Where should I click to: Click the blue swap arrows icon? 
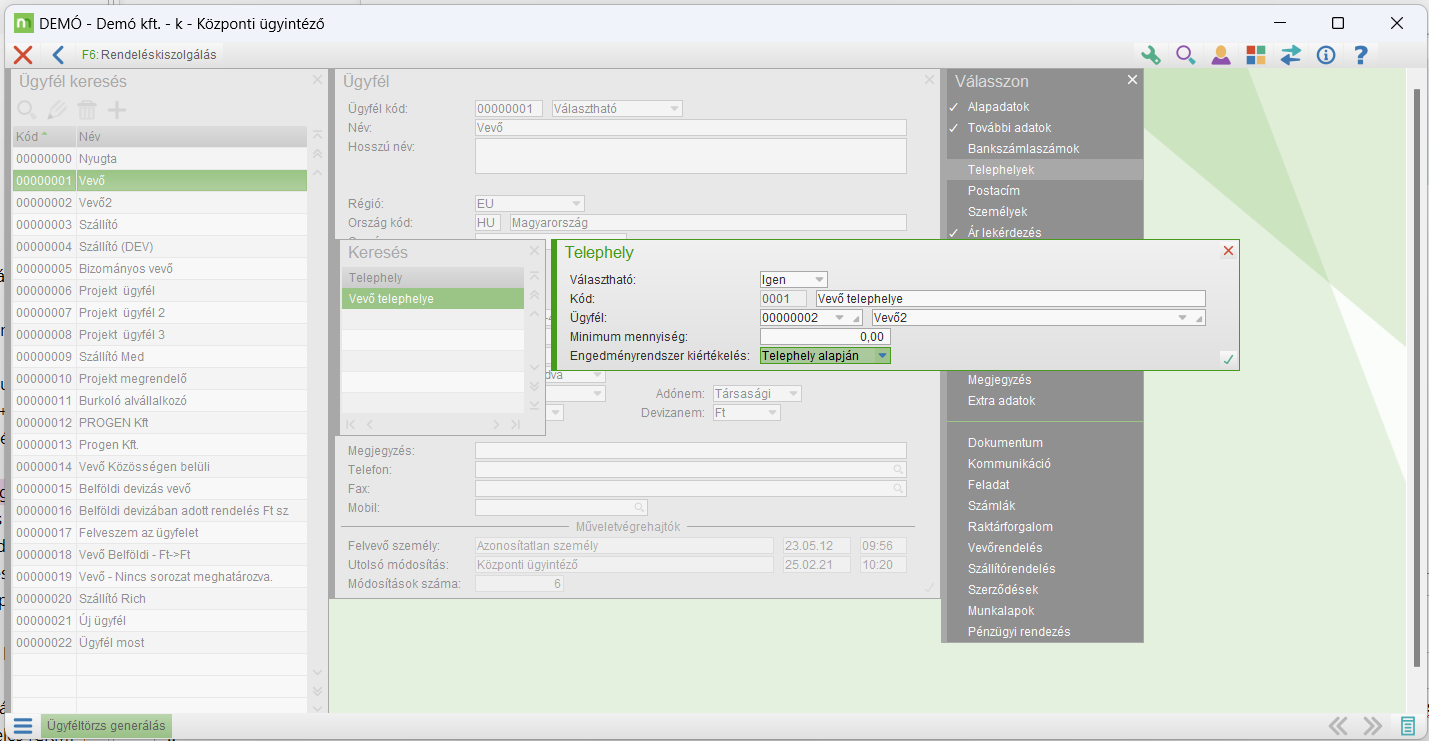(1290, 55)
